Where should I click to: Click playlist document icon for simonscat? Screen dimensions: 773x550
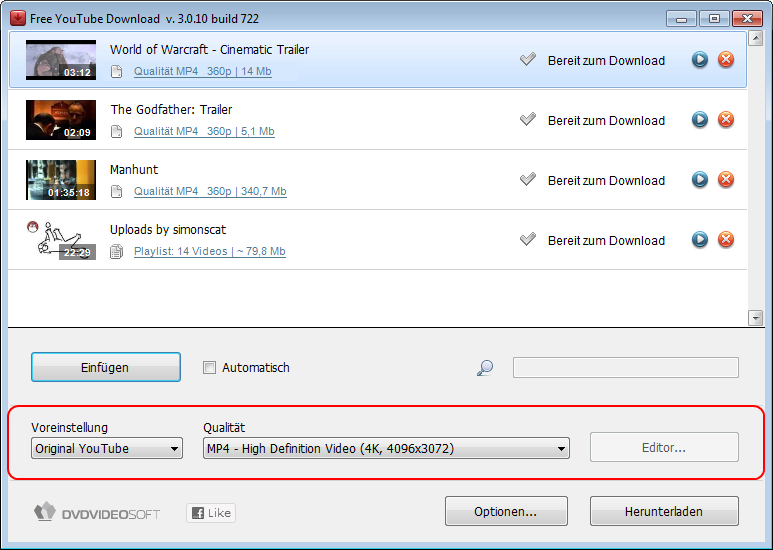pyautogui.click(x=116, y=251)
